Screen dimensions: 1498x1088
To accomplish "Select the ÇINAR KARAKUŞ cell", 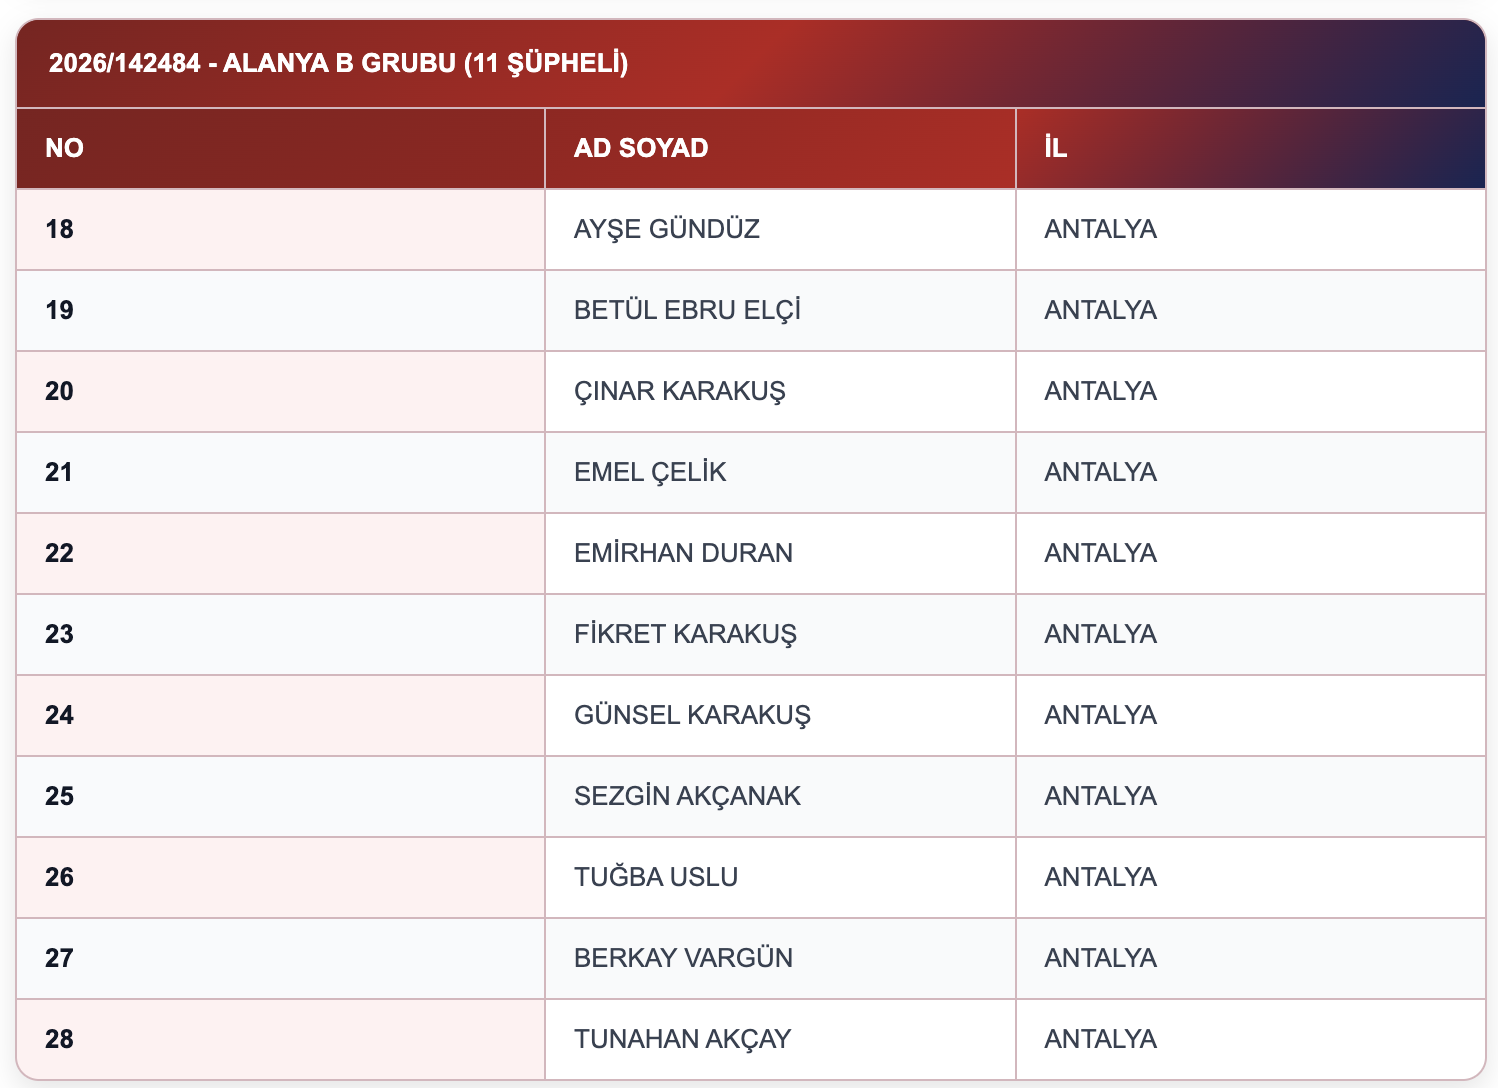I will click(780, 391).
